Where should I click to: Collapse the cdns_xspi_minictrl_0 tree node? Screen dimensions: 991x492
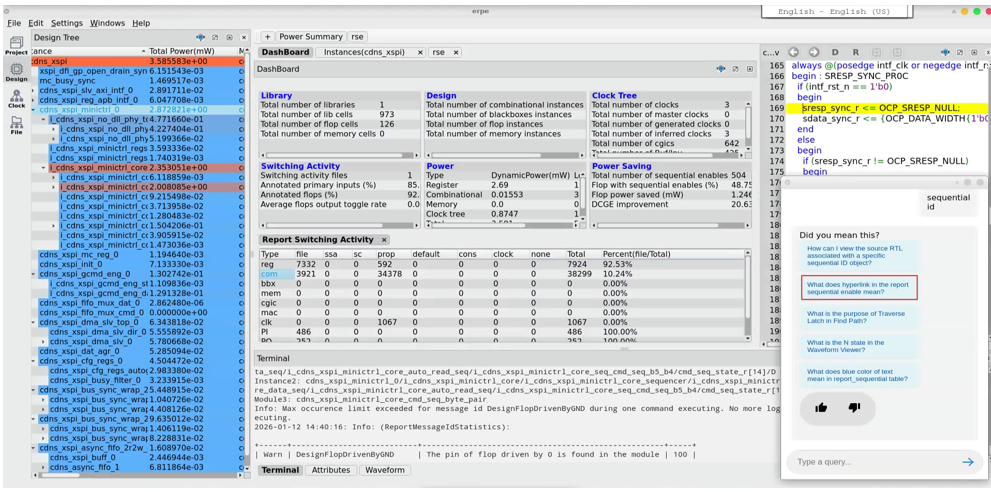34,110
